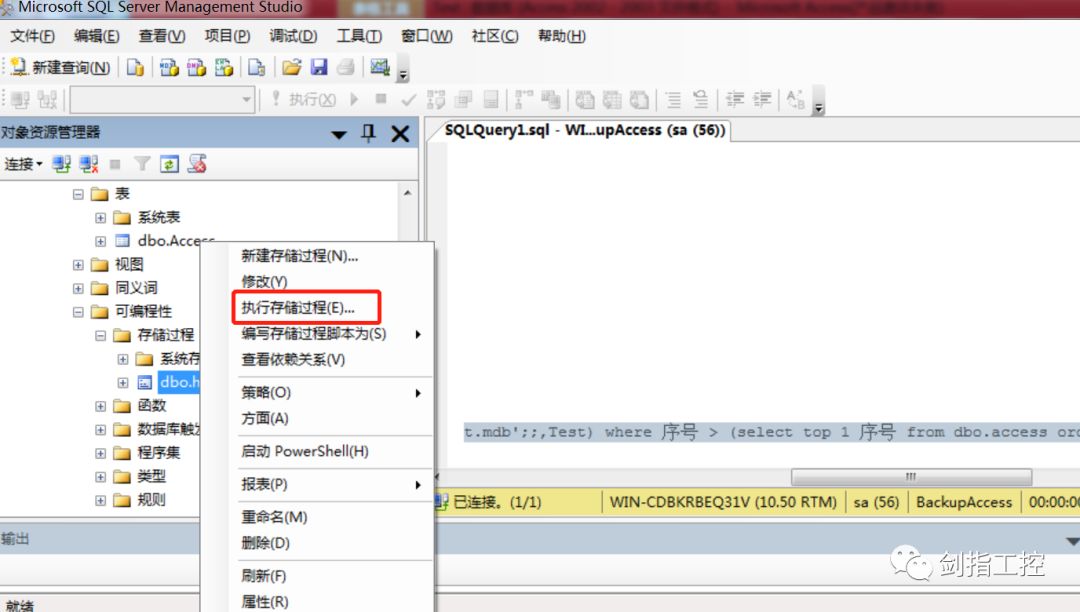Choose 查看依赖关系(V) in context menu
Screen dimensions: 1080x612
(331, 359)
